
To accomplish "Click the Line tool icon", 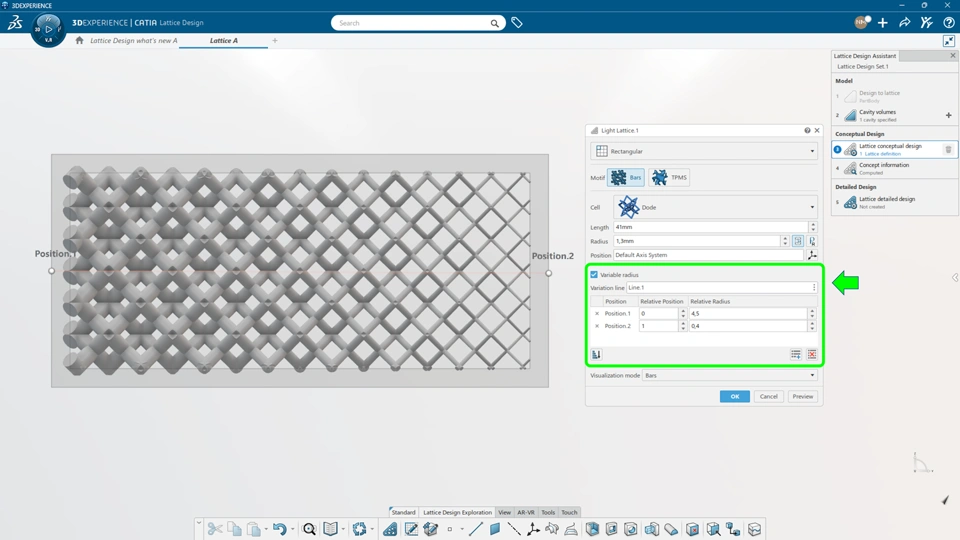I will click(475, 529).
